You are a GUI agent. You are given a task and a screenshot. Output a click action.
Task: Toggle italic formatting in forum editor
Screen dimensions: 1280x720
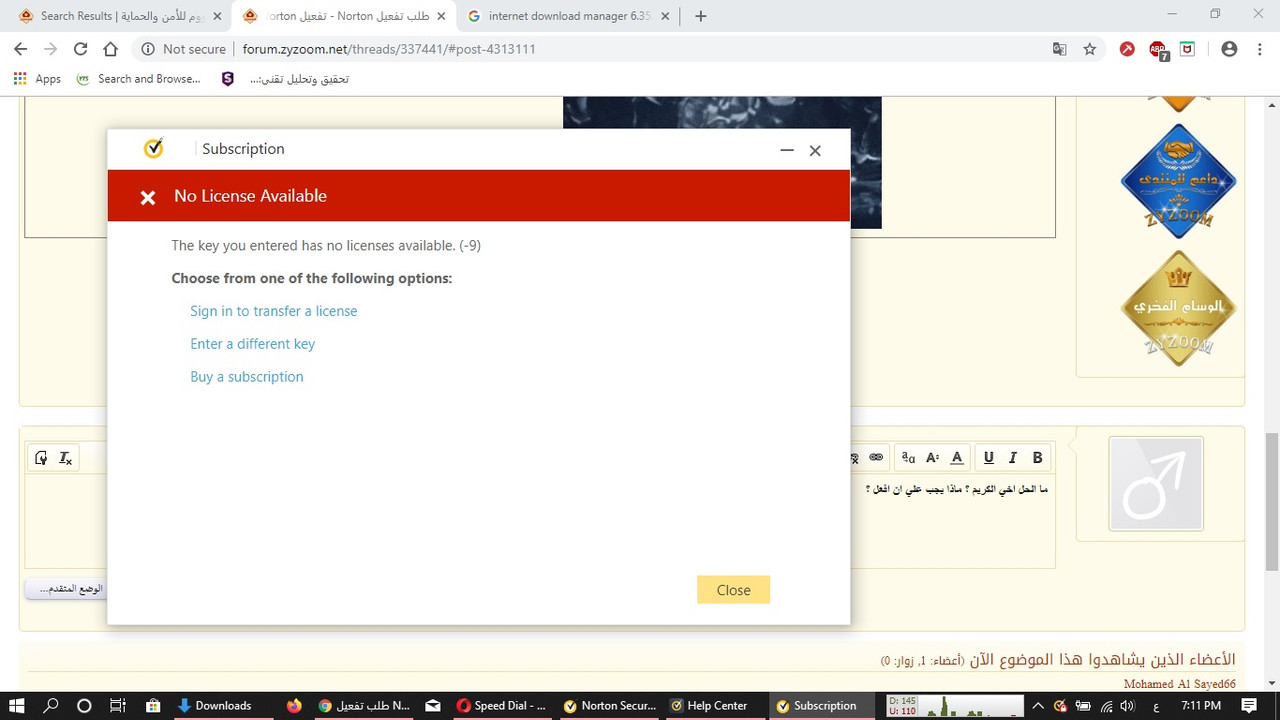pos(1012,457)
